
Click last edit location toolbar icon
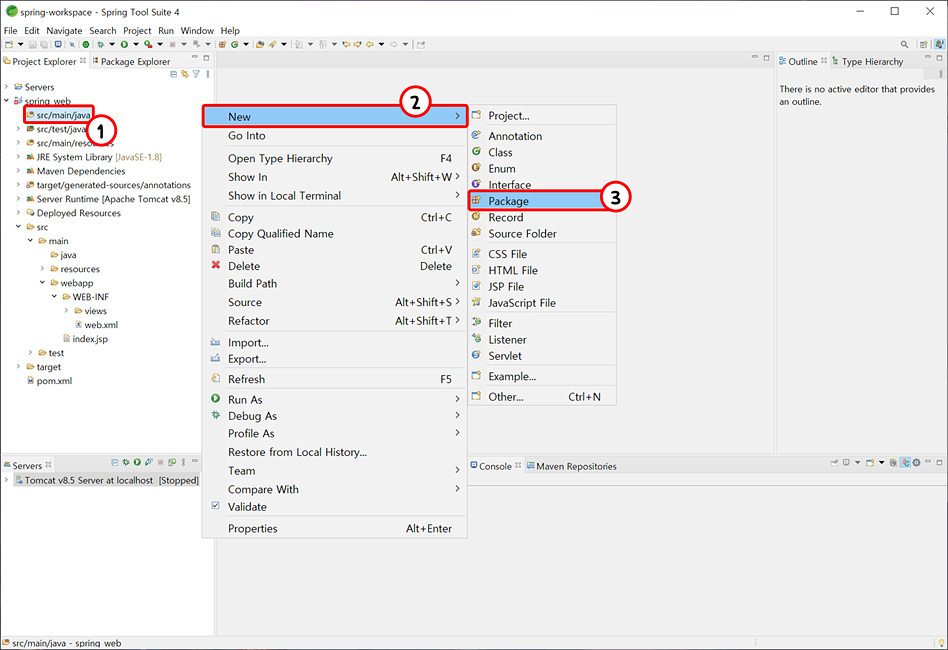[346, 44]
